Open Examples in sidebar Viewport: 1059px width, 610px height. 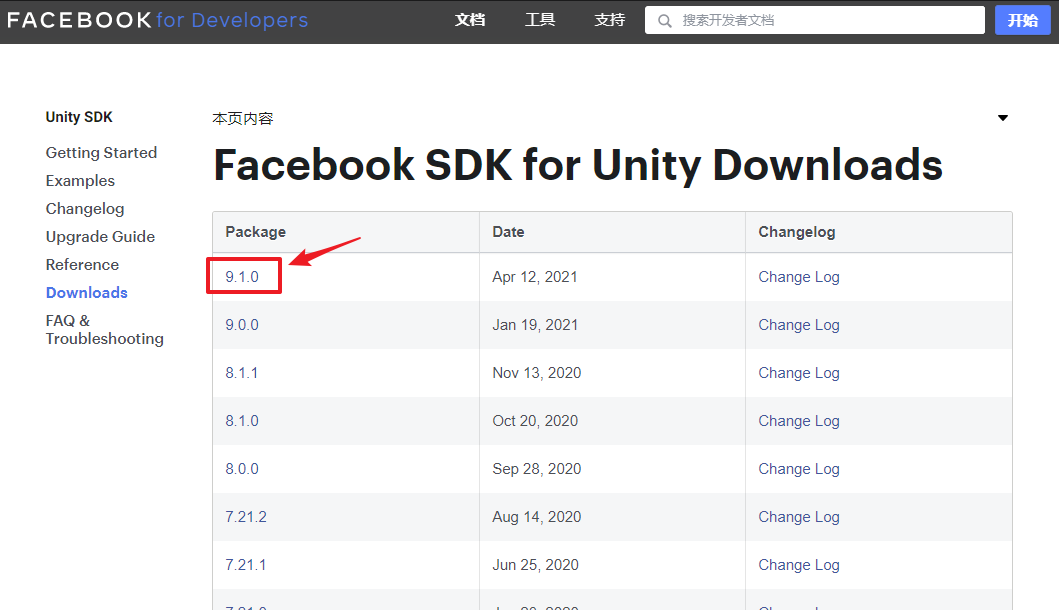click(80, 181)
